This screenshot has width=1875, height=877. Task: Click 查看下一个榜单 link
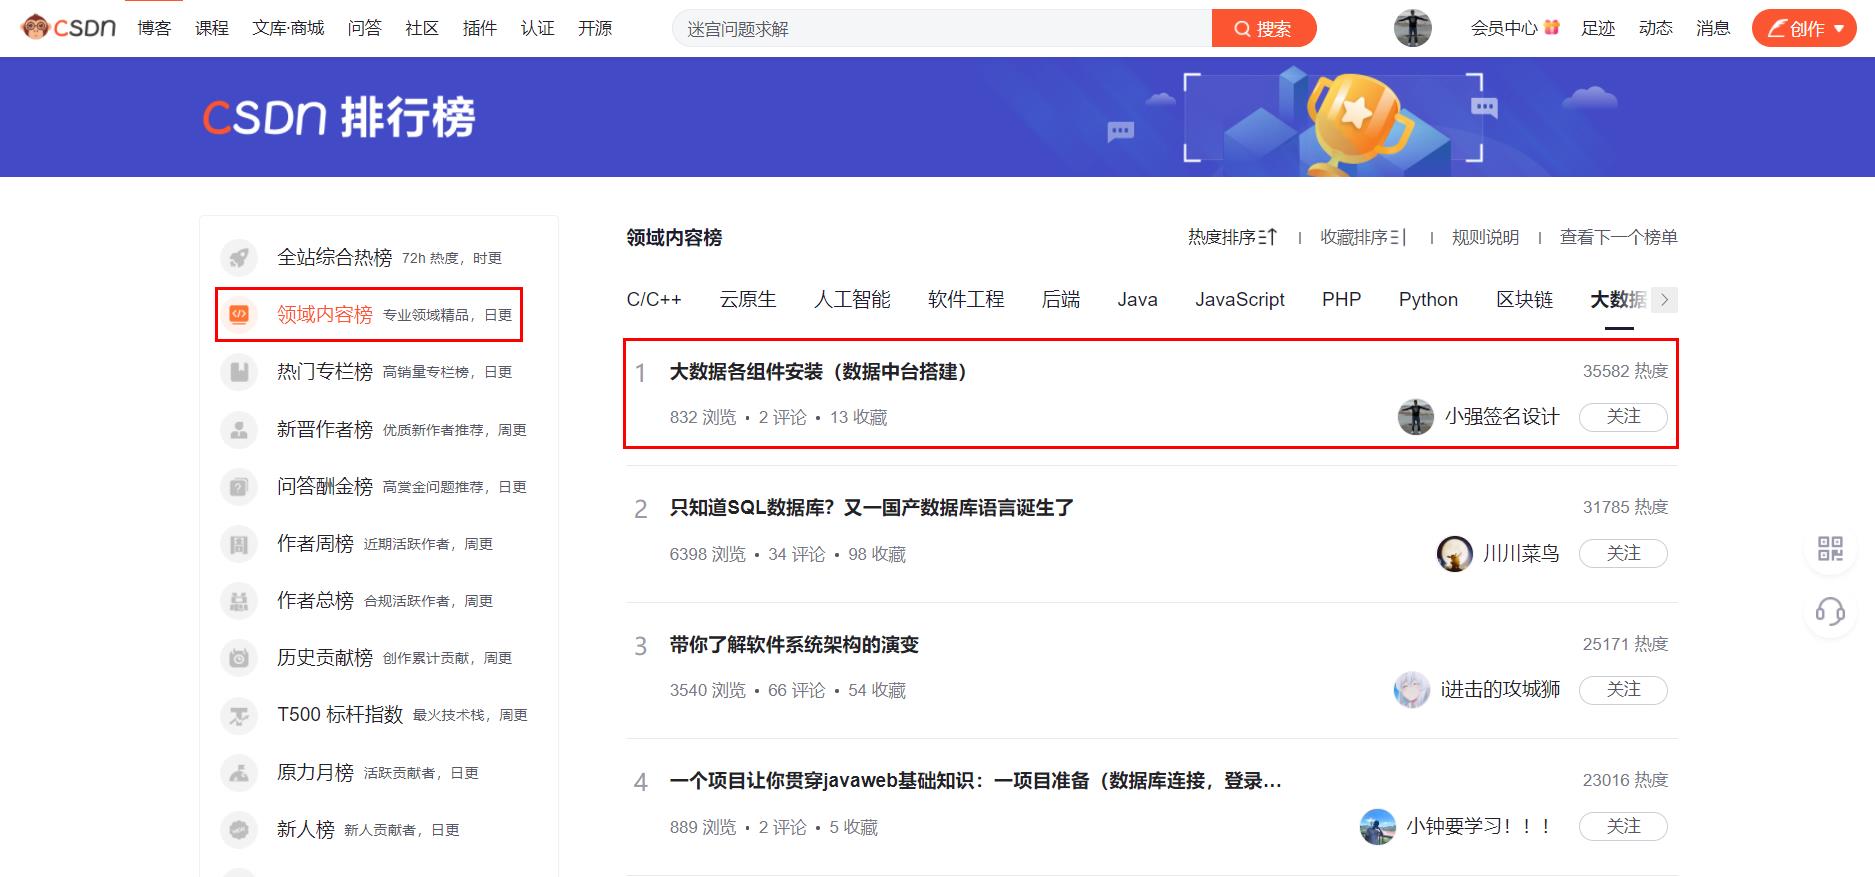pos(1619,237)
